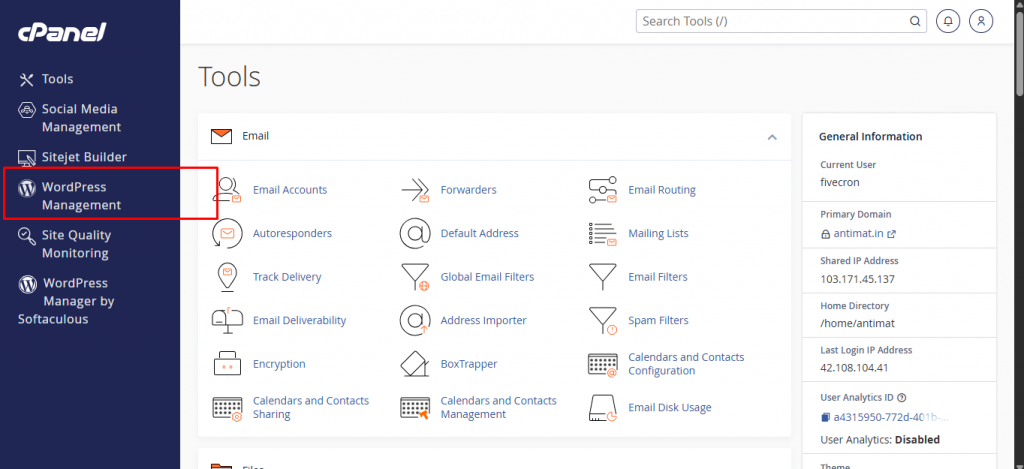Copy User Analytics ID with the copy icon
The width and height of the screenshot is (1024, 469).
825,417
